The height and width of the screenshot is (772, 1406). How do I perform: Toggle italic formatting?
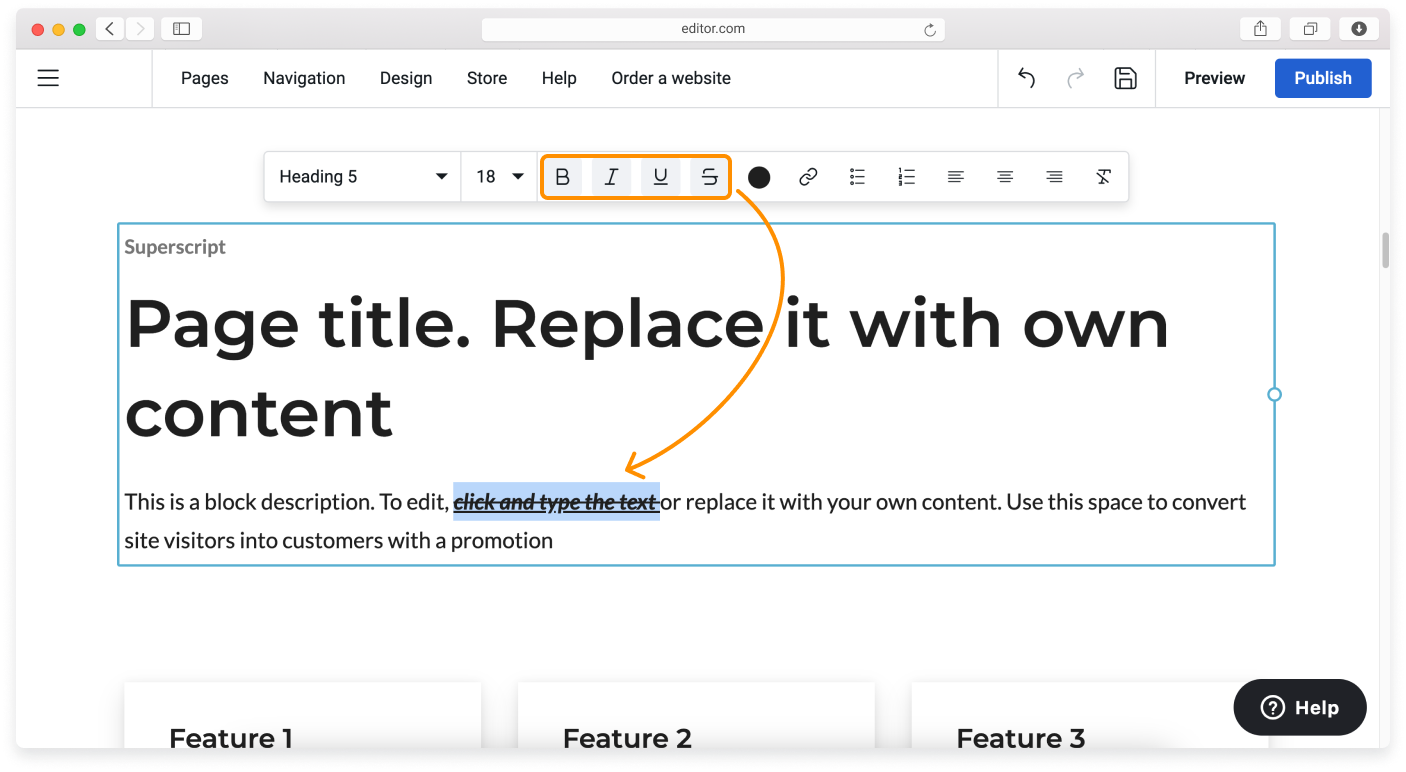click(611, 177)
